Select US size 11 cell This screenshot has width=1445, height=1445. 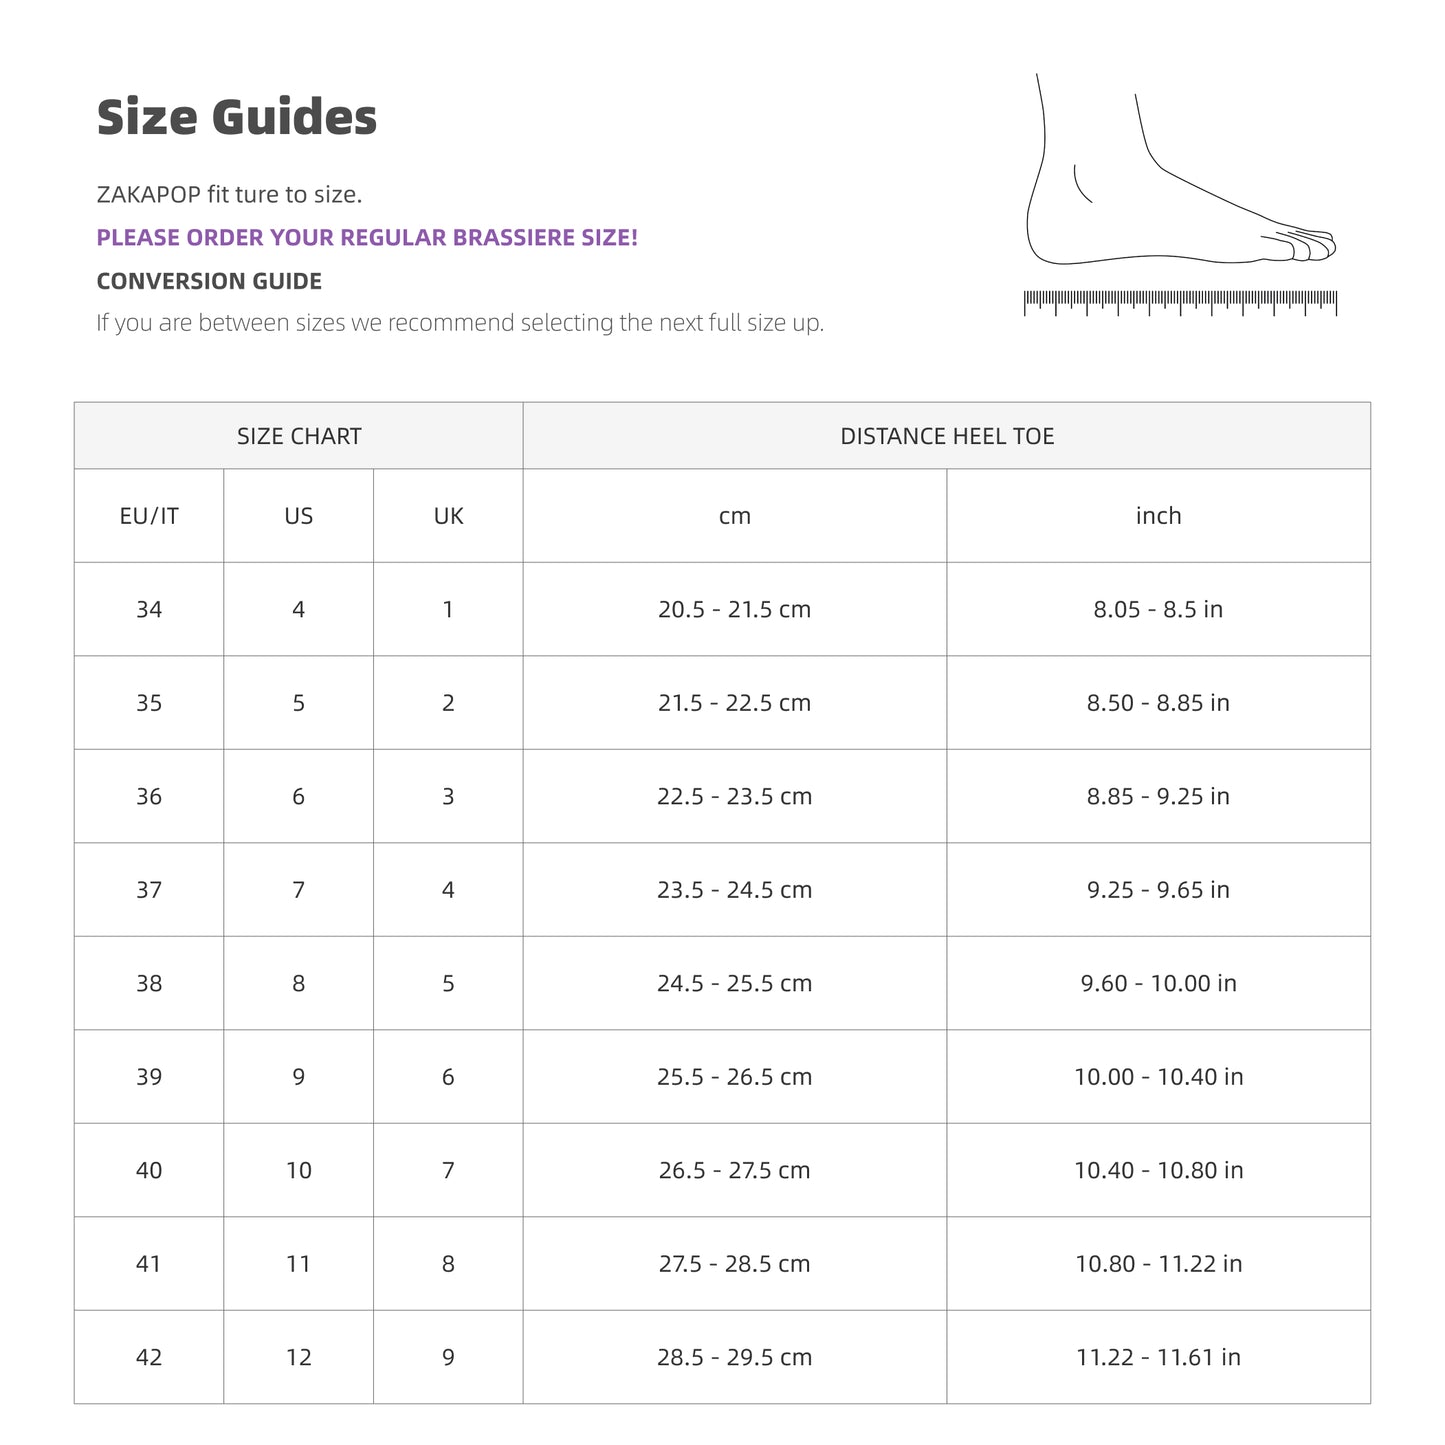pyautogui.click(x=299, y=1264)
